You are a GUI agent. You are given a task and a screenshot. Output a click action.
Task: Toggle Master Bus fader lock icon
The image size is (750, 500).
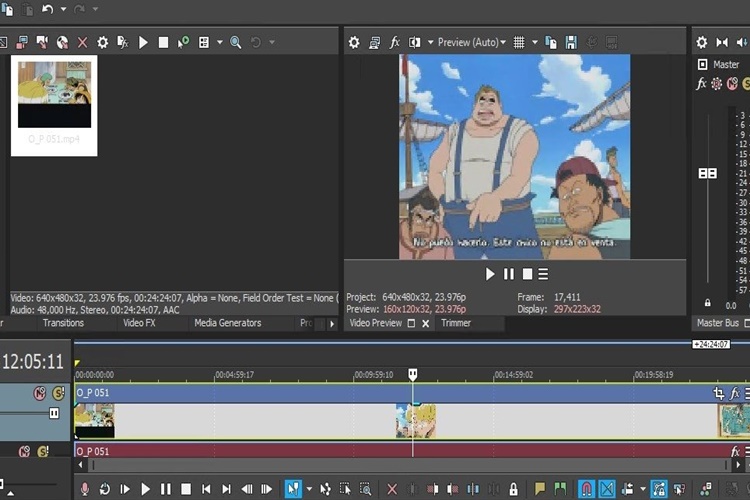707,303
